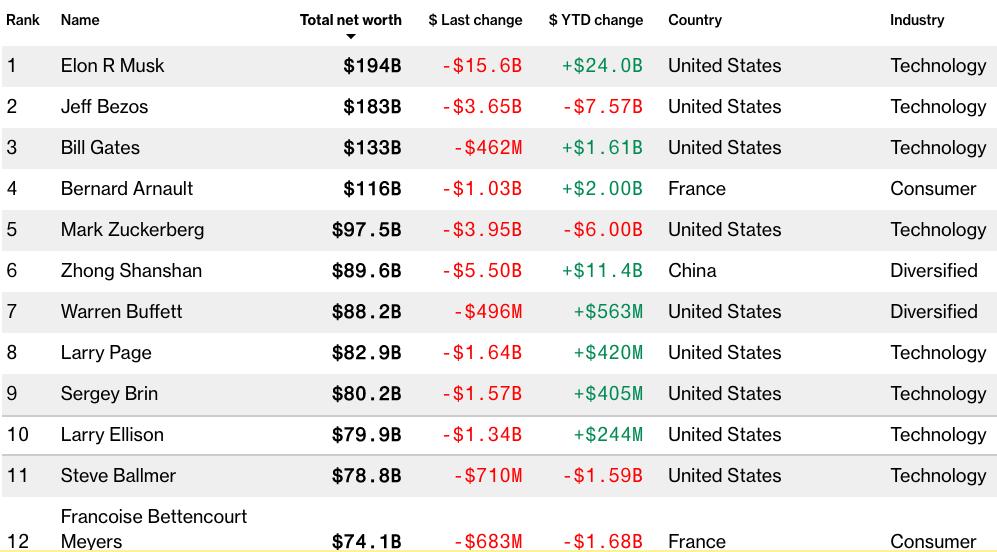Select Mark Zuckerberg in the list
Image resolution: width=997 pixels, height=552 pixels.
[x=132, y=230]
